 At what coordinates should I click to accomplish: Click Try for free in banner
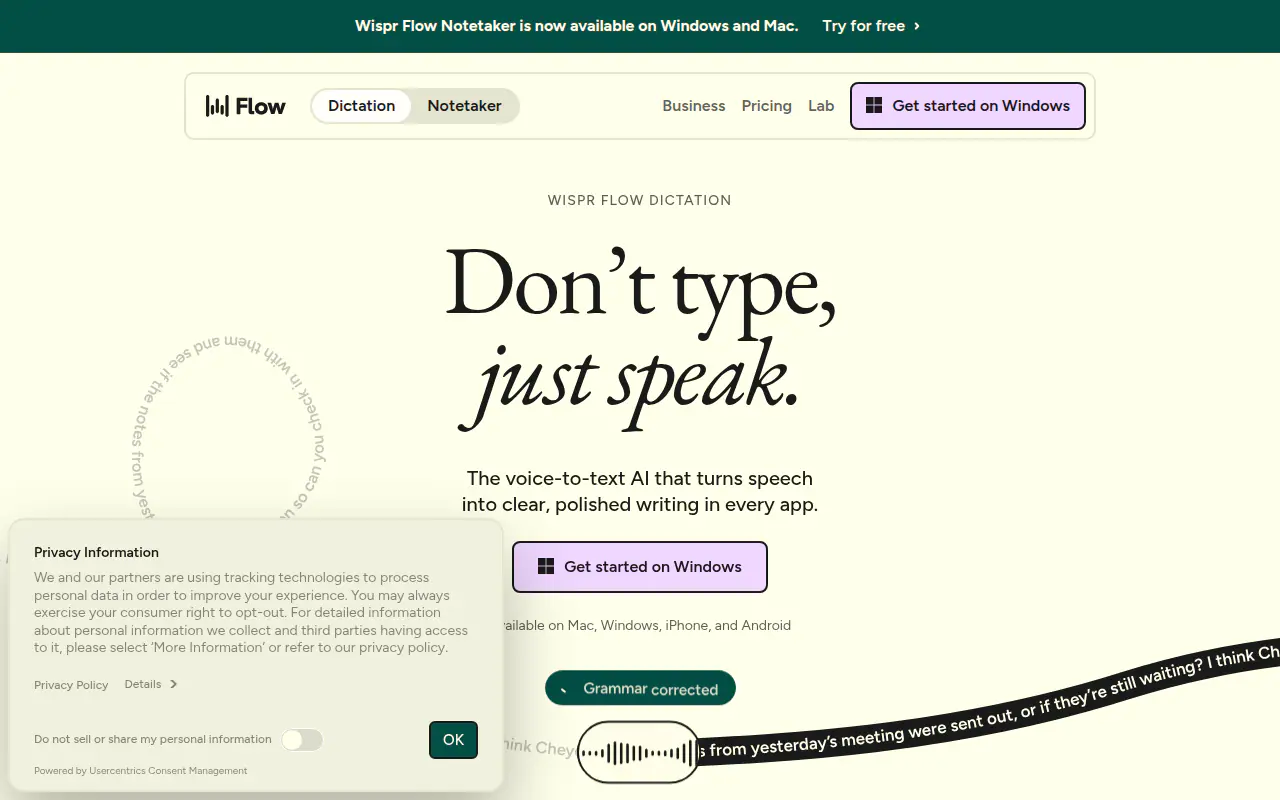coord(863,26)
